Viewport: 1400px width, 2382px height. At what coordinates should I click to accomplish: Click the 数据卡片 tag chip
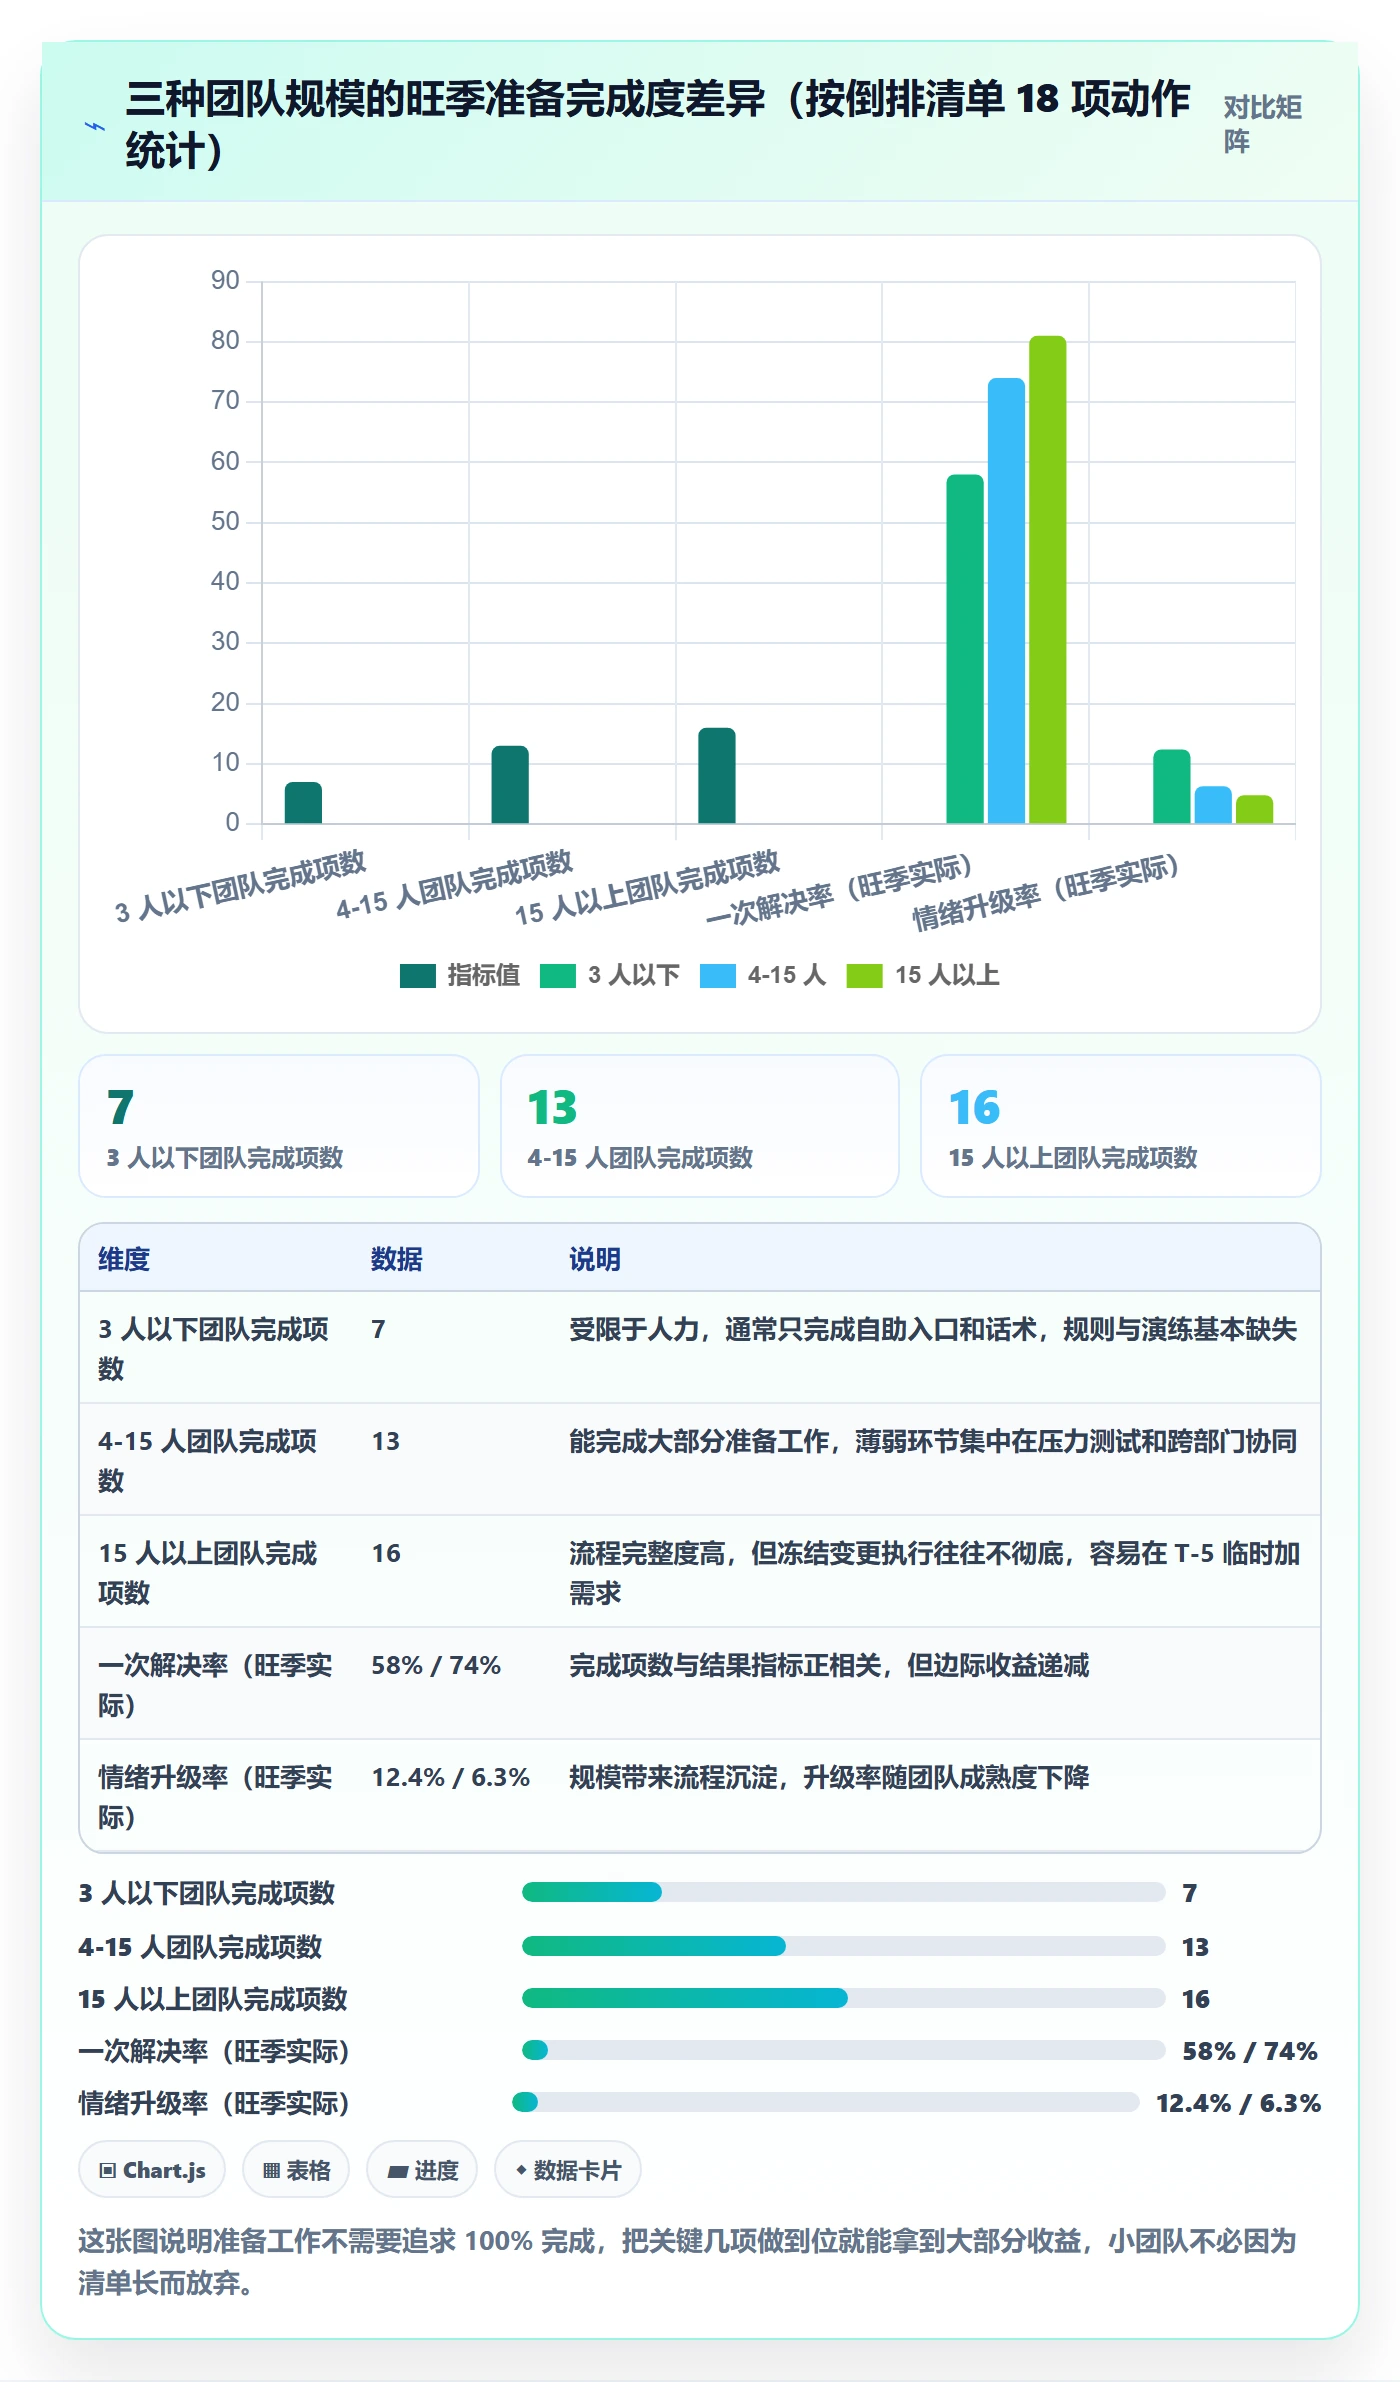pyautogui.click(x=568, y=2169)
